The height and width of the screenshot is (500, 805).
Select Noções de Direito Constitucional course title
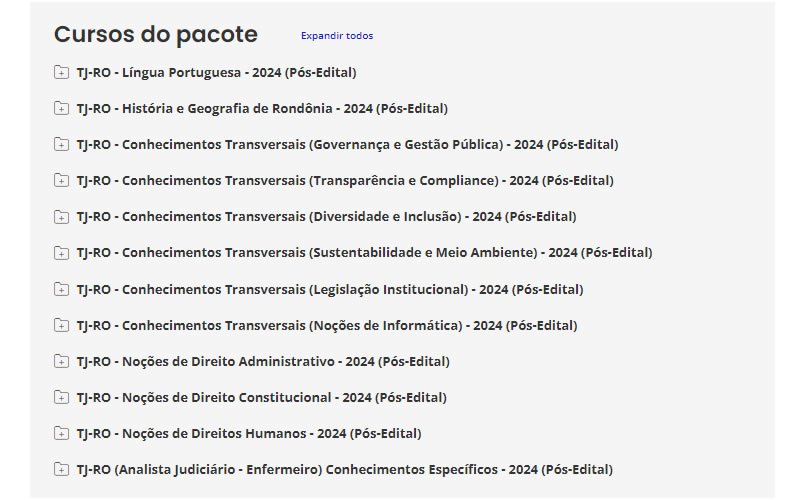pos(261,397)
